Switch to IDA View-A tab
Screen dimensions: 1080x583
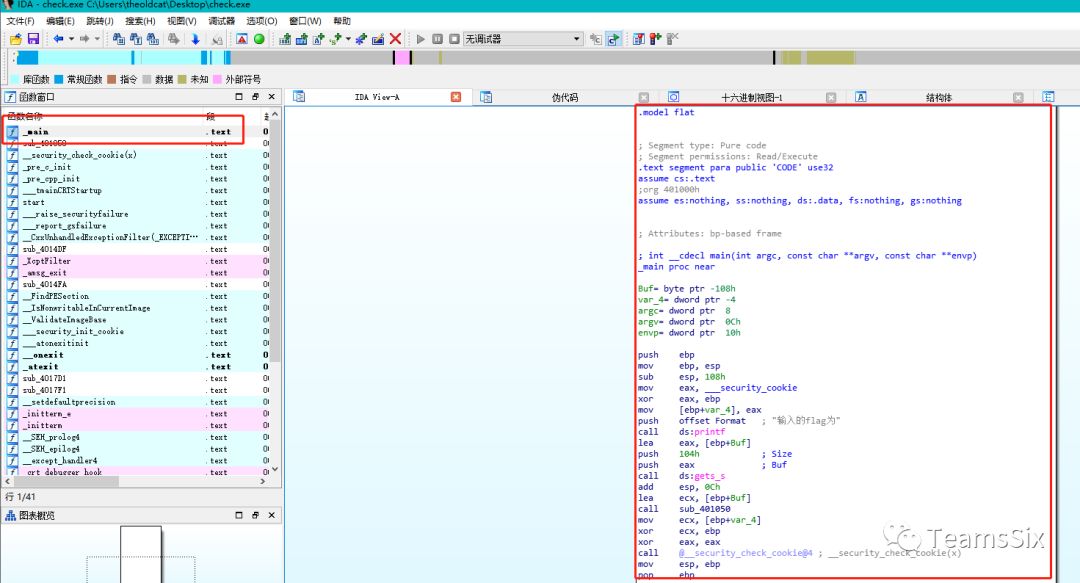376,97
